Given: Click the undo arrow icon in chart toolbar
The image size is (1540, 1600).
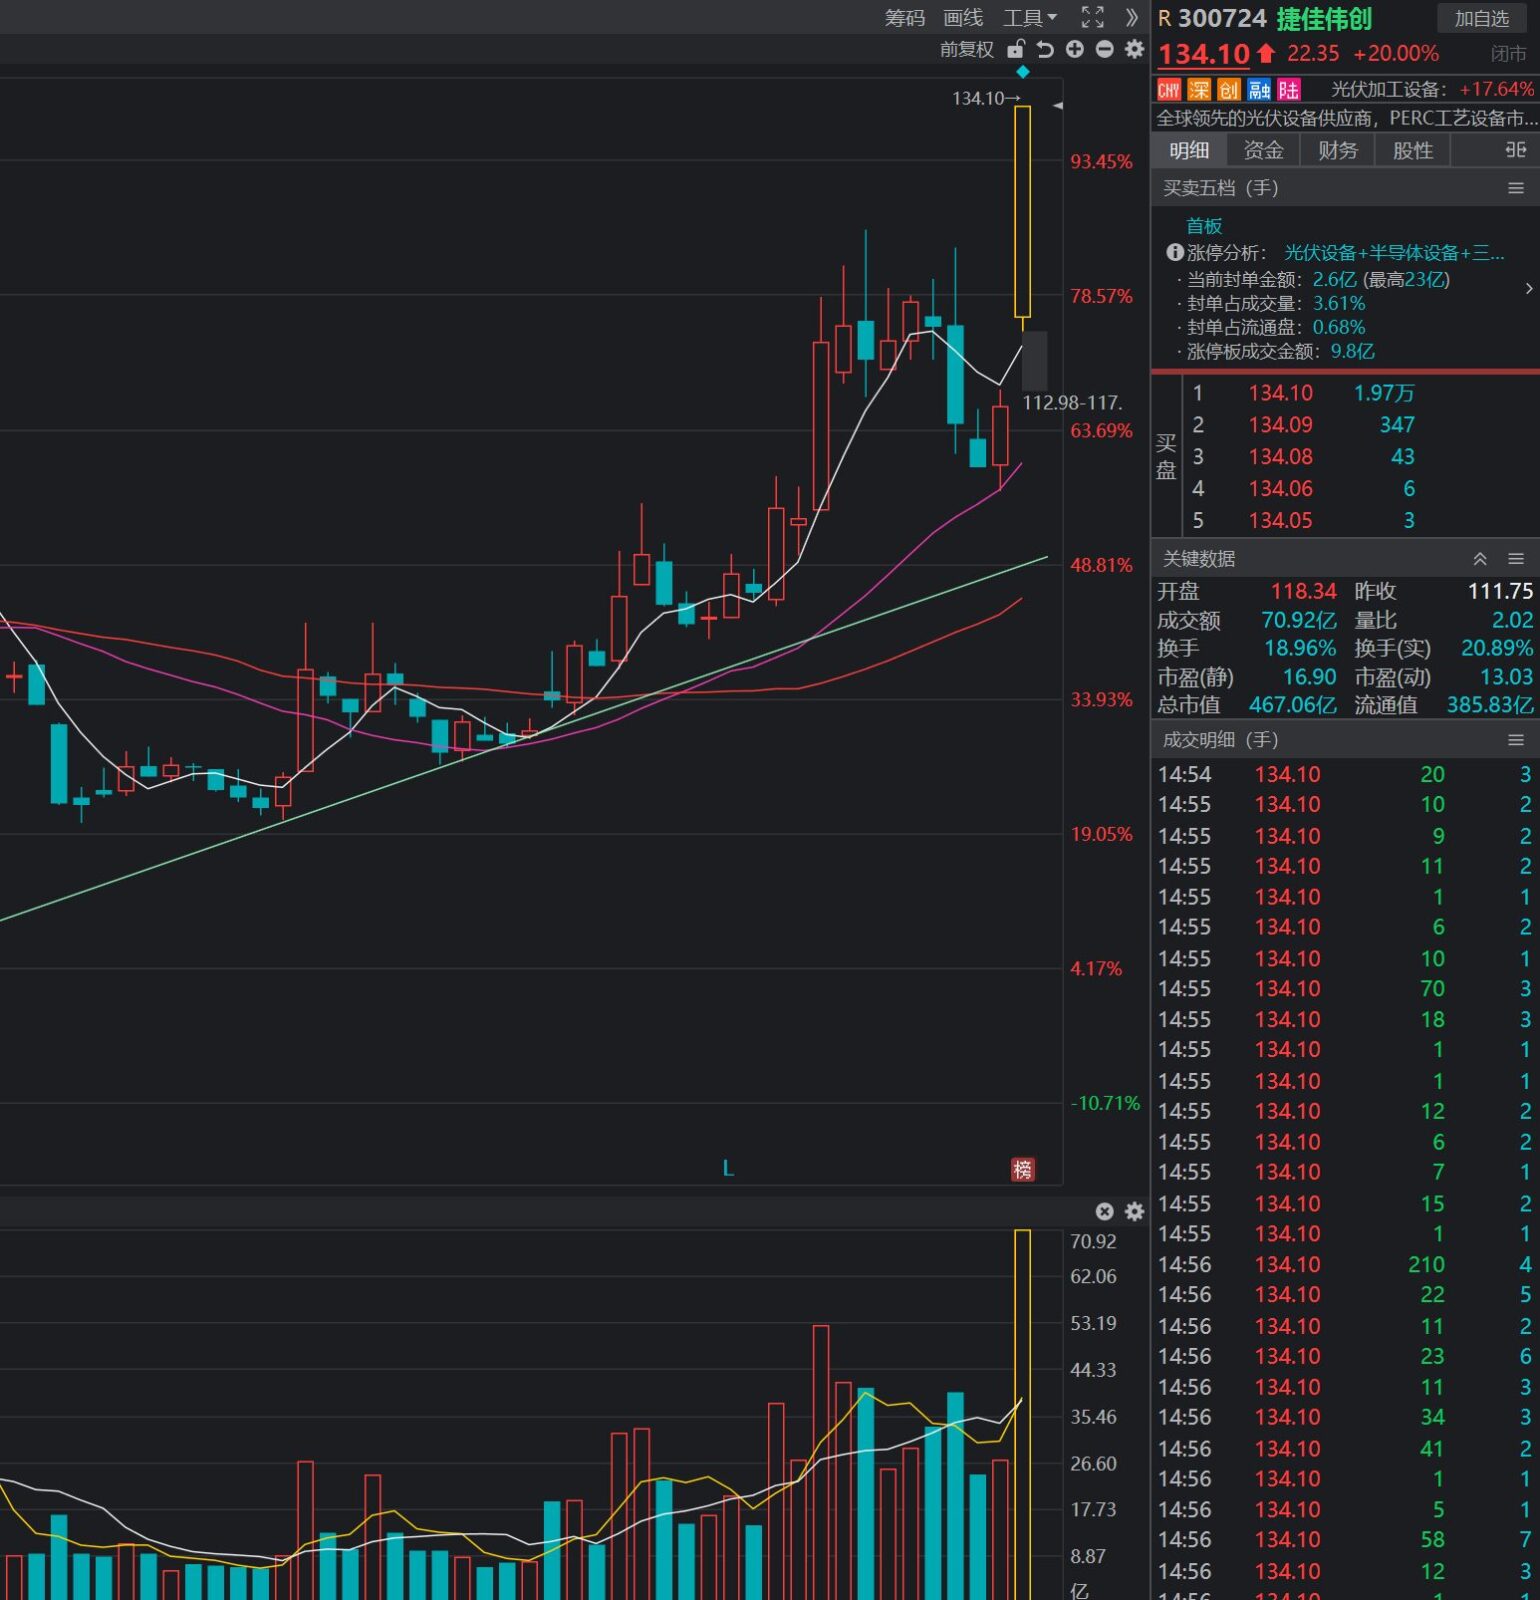Looking at the screenshot, I should click(x=1045, y=49).
